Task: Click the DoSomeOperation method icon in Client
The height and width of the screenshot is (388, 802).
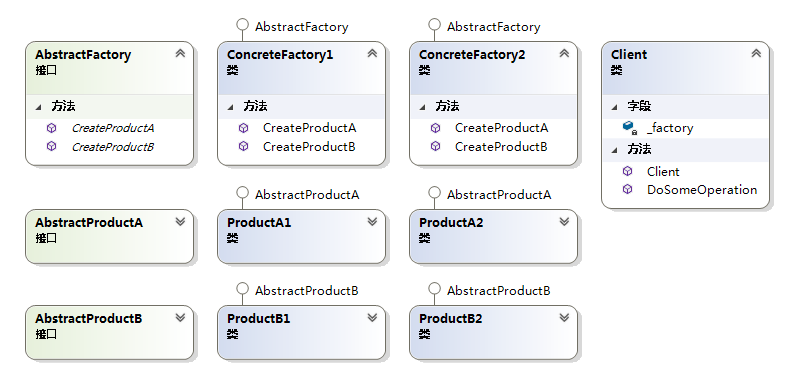Action: coord(628,189)
